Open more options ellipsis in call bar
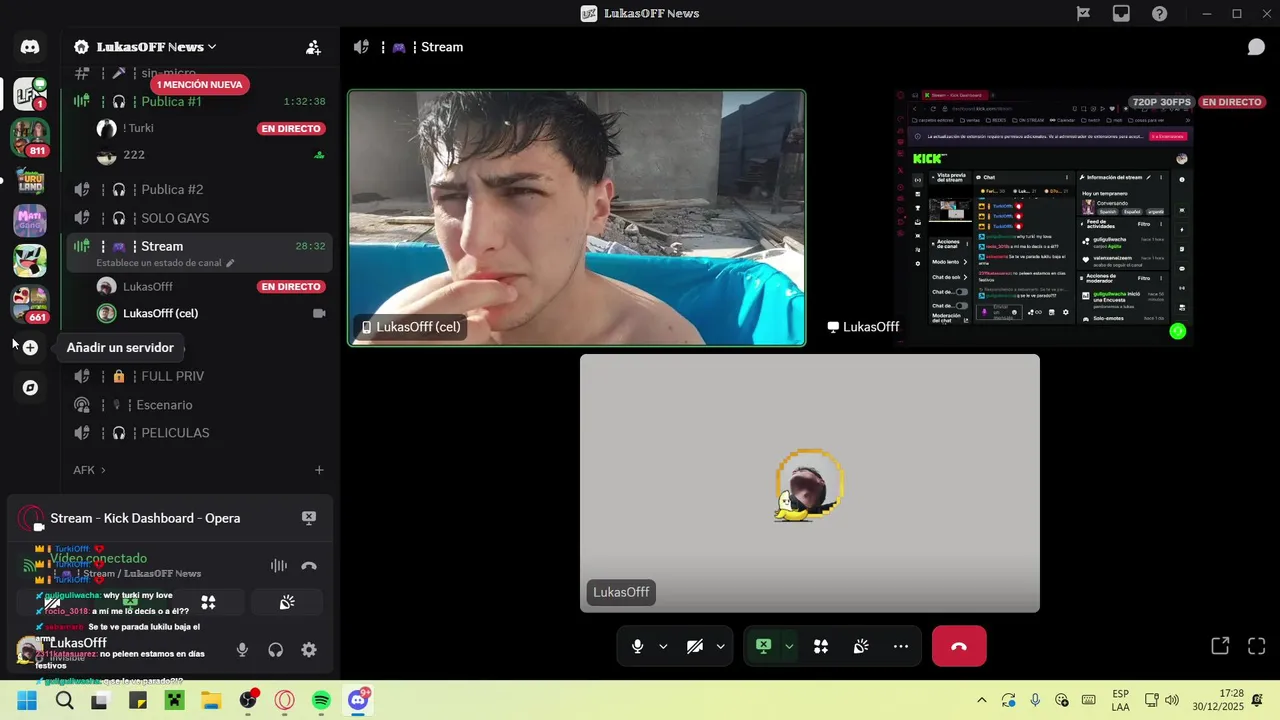 (901, 646)
